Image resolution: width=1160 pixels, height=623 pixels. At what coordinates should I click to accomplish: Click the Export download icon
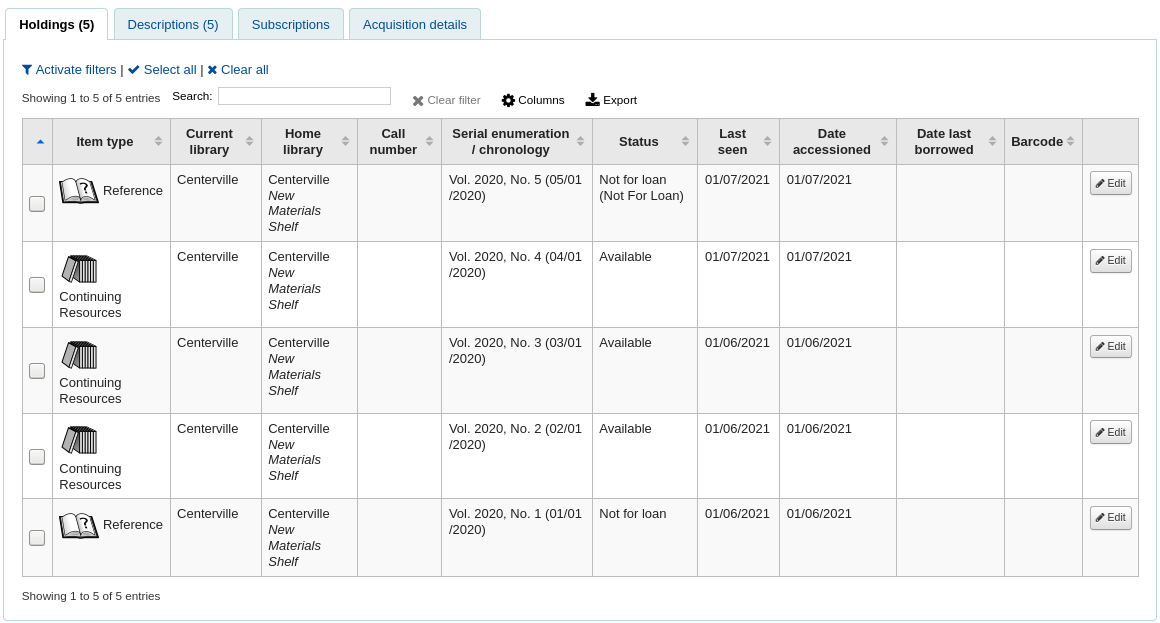(x=591, y=99)
